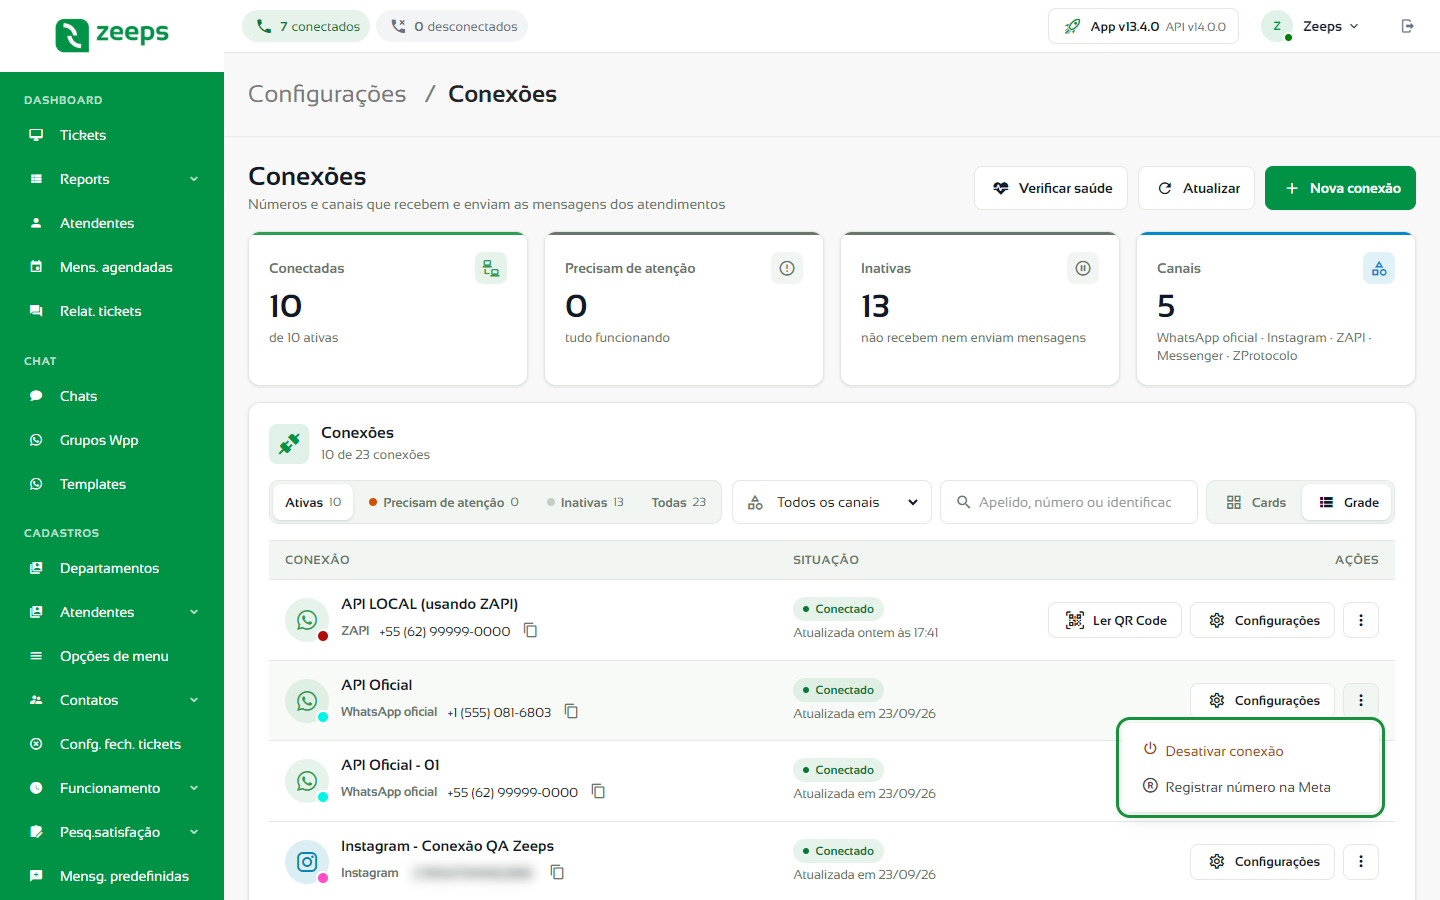
Task: Select the Inativas tab
Action: click(586, 502)
